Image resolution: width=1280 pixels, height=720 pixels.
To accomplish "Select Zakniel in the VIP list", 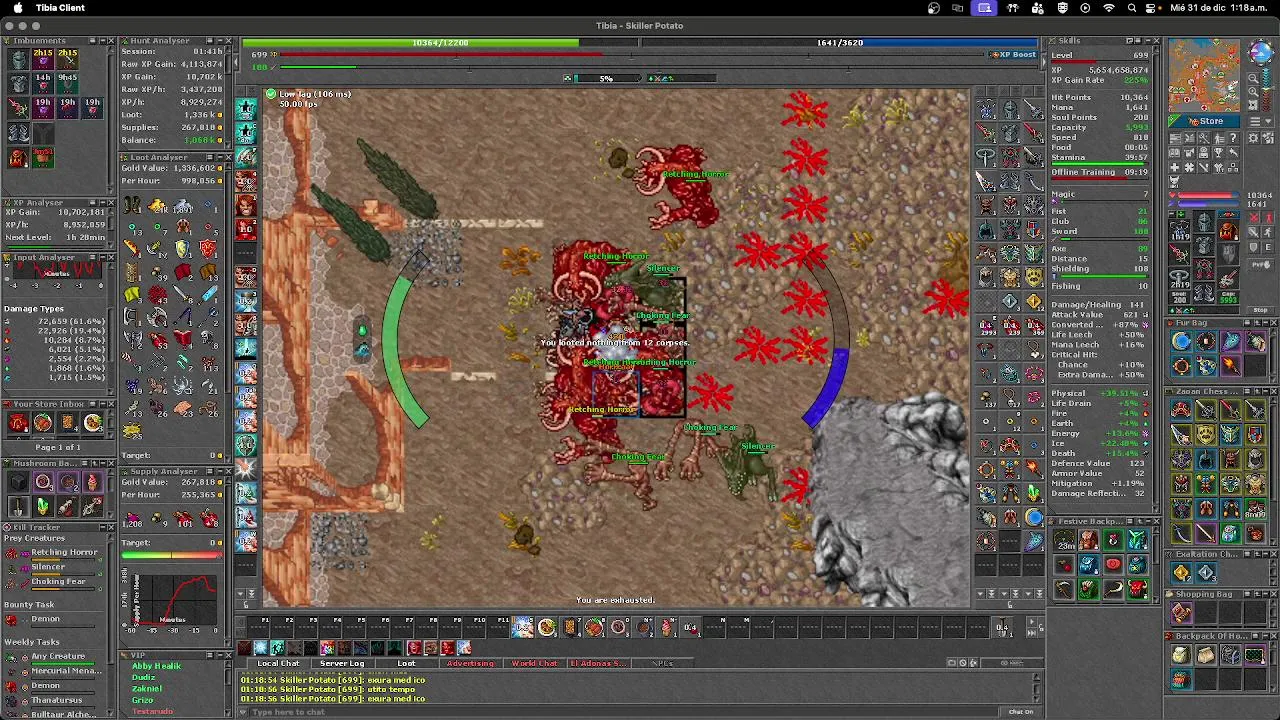I will pyautogui.click(x=147, y=689).
